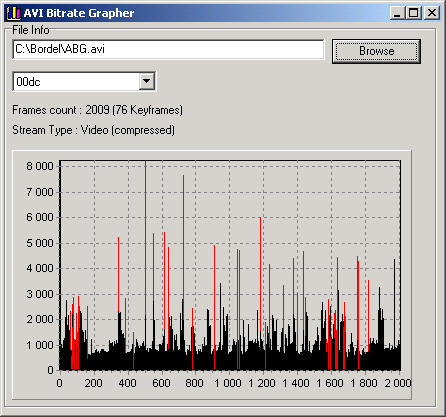Click the Browse button
The image size is (446, 417).
pos(376,51)
